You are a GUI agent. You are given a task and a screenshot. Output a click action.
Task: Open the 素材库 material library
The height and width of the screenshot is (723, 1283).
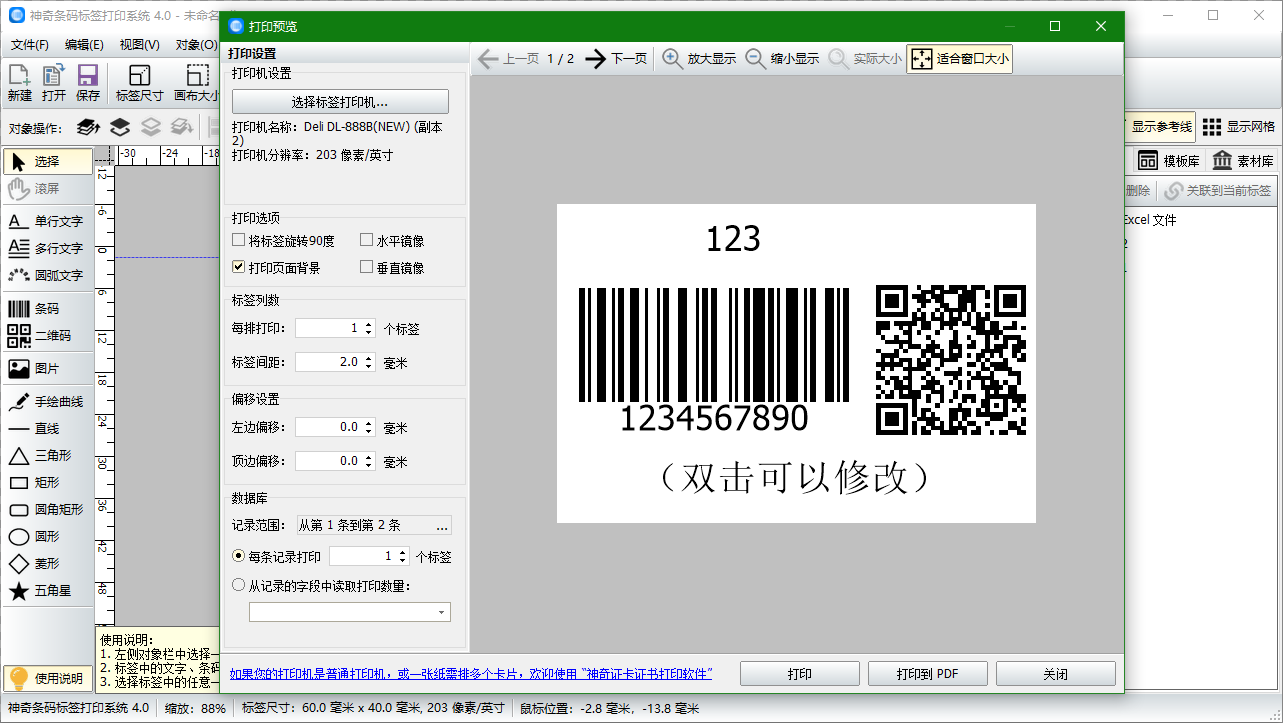(1244, 159)
